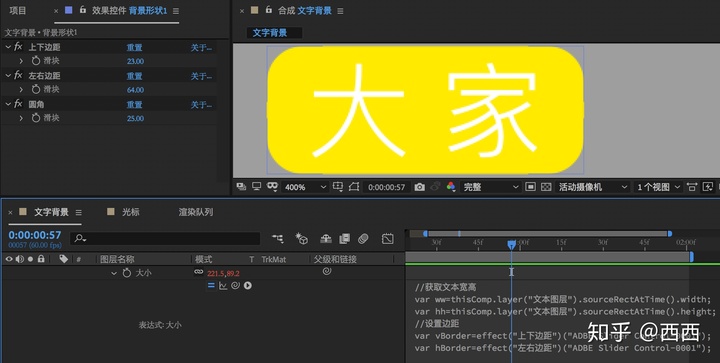The width and height of the screenshot is (720, 363).
Task: Click 重置 for 上下边距 effect
Action: pos(135,47)
